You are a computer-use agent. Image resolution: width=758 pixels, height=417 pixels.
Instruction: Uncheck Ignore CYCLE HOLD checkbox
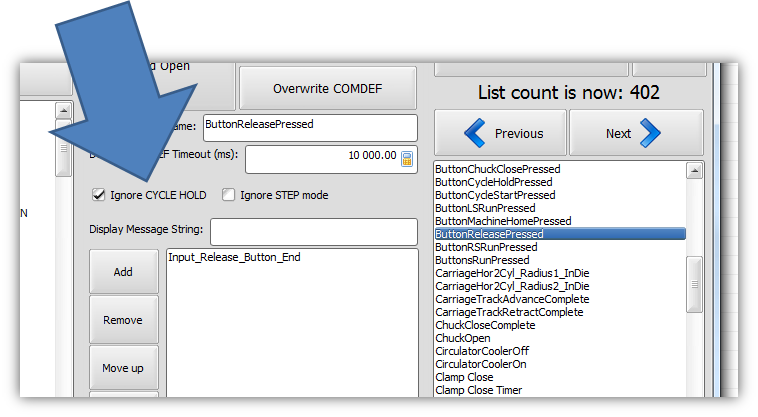pos(97,195)
